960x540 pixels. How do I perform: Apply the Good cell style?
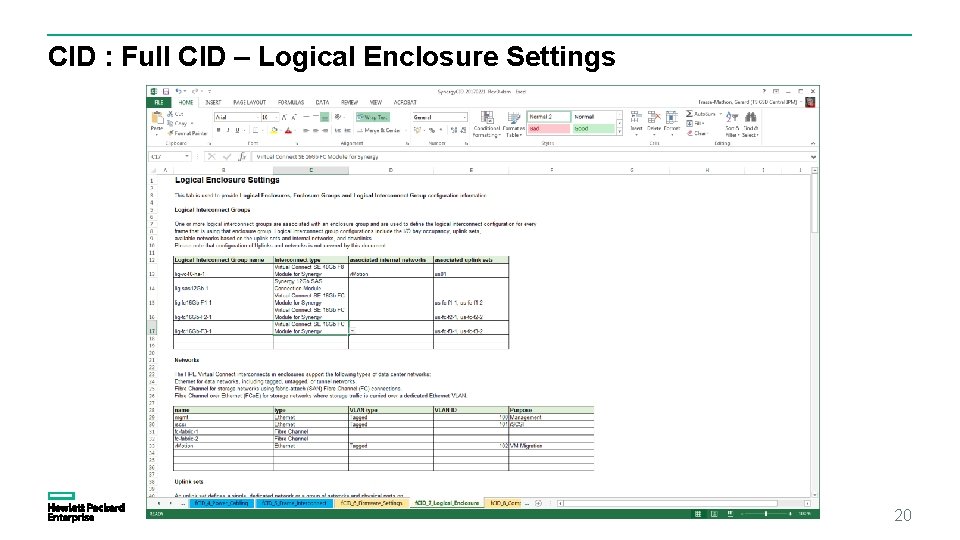pyautogui.click(x=593, y=129)
